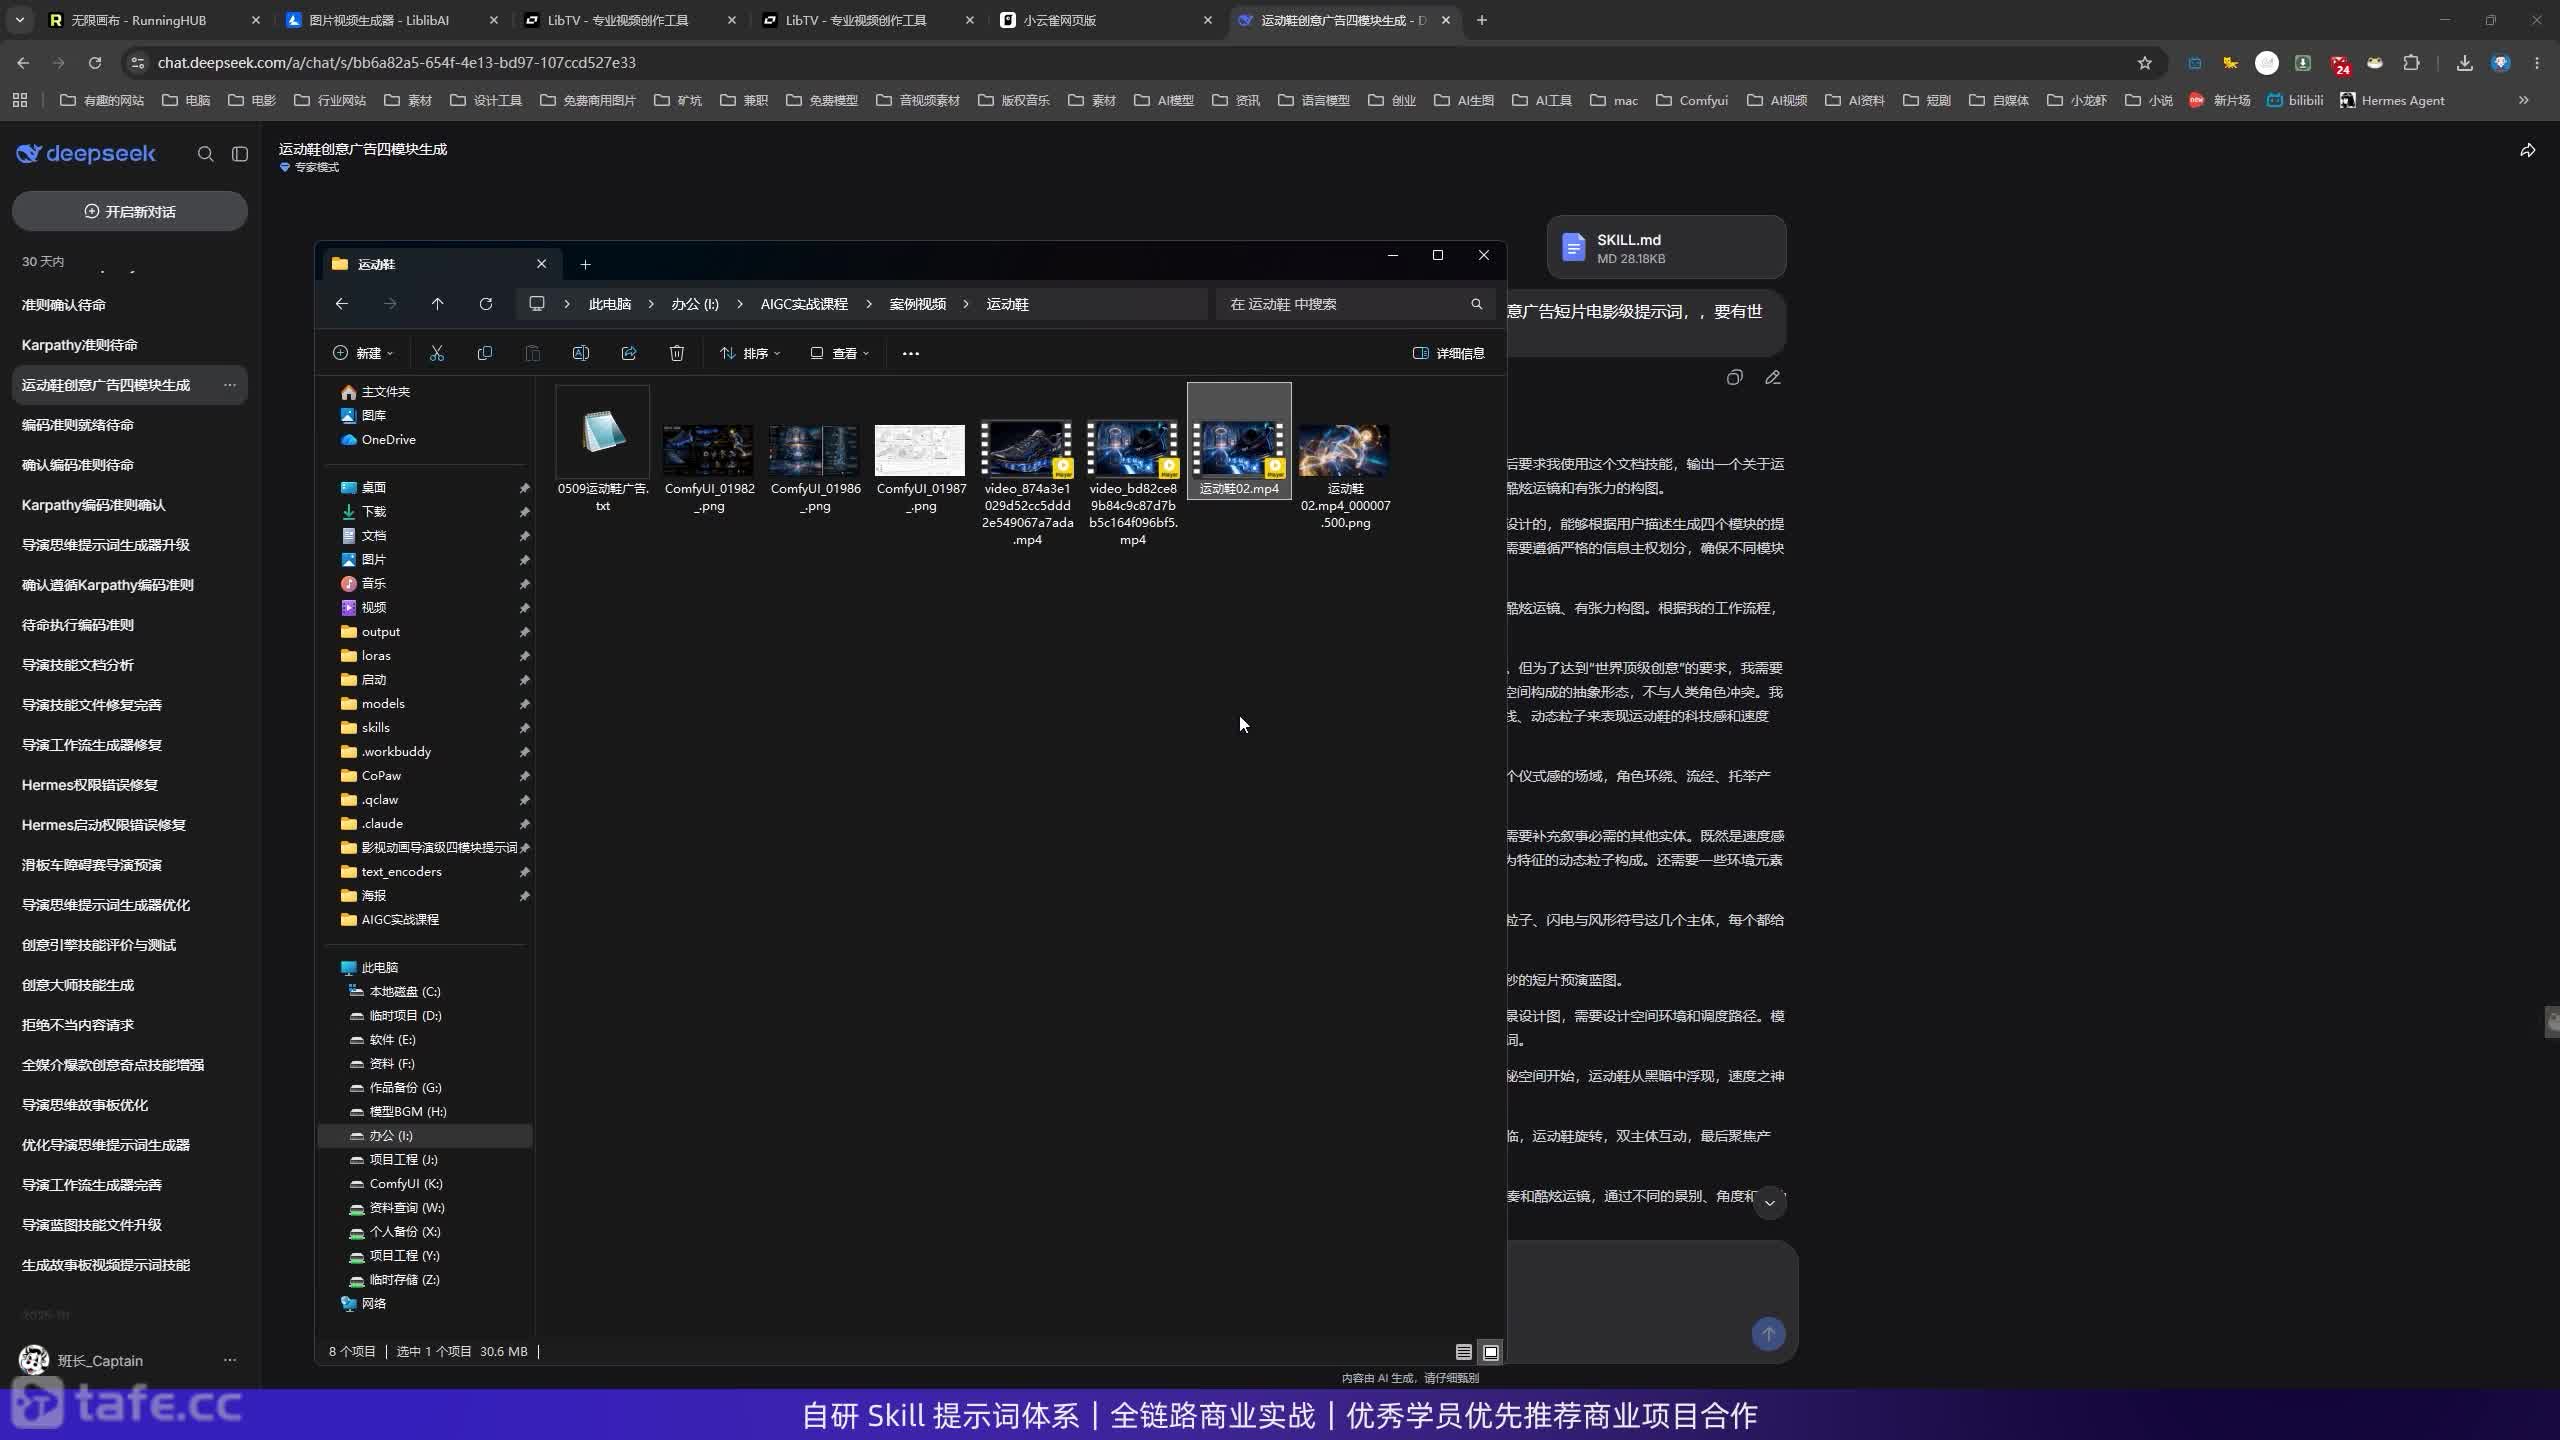
Task: Refresh the Explorer folder view
Action: [x=486, y=304]
